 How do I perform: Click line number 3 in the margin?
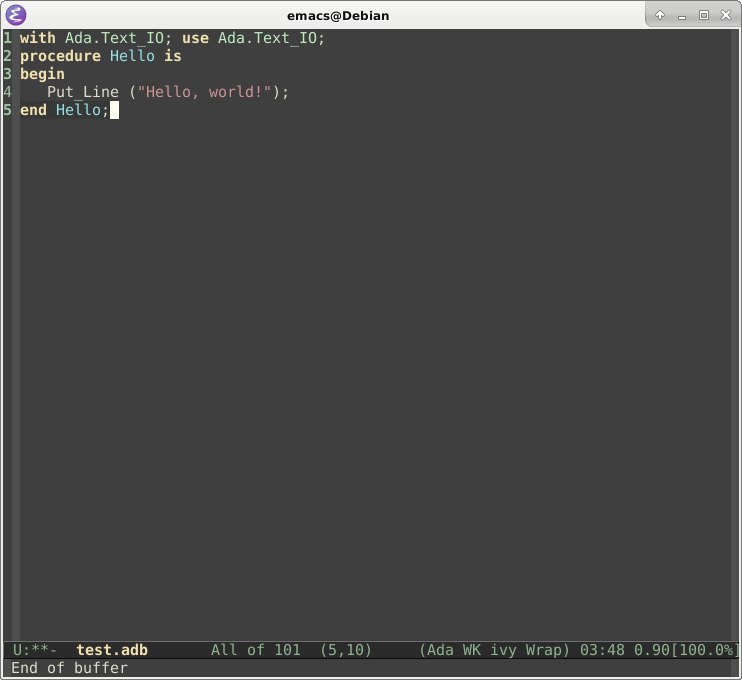point(7,74)
